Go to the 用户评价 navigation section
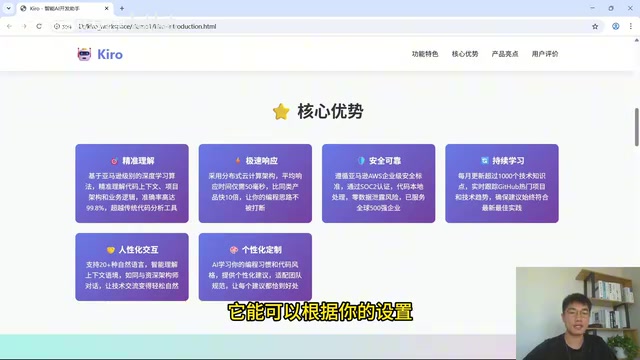 pyautogui.click(x=545, y=54)
